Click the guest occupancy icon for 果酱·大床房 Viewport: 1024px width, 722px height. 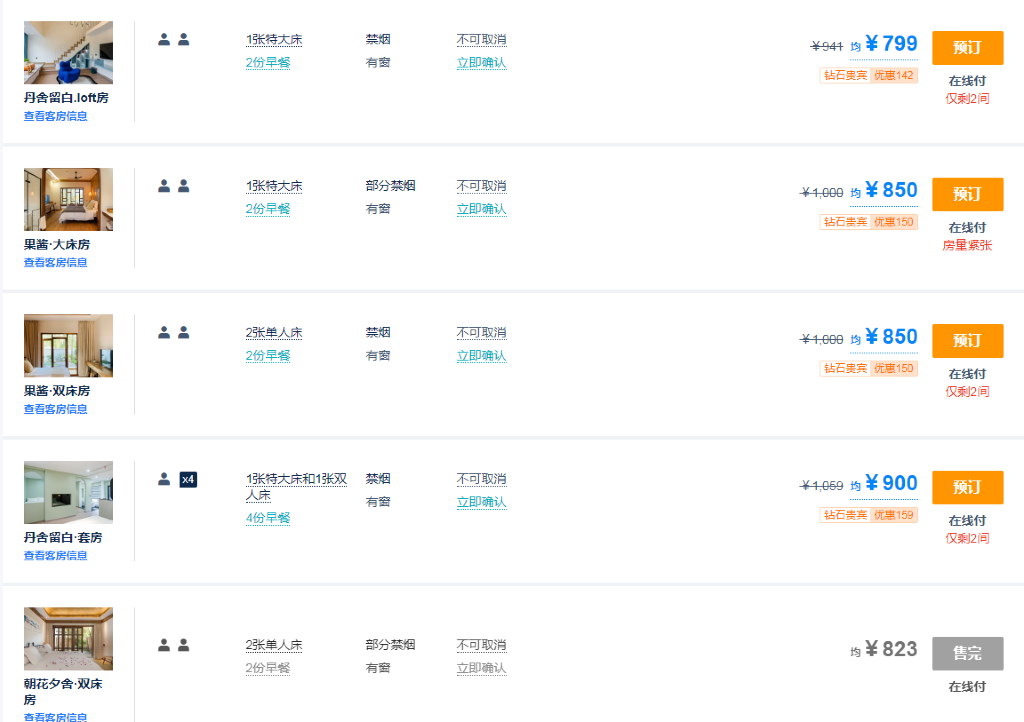coord(173,186)
